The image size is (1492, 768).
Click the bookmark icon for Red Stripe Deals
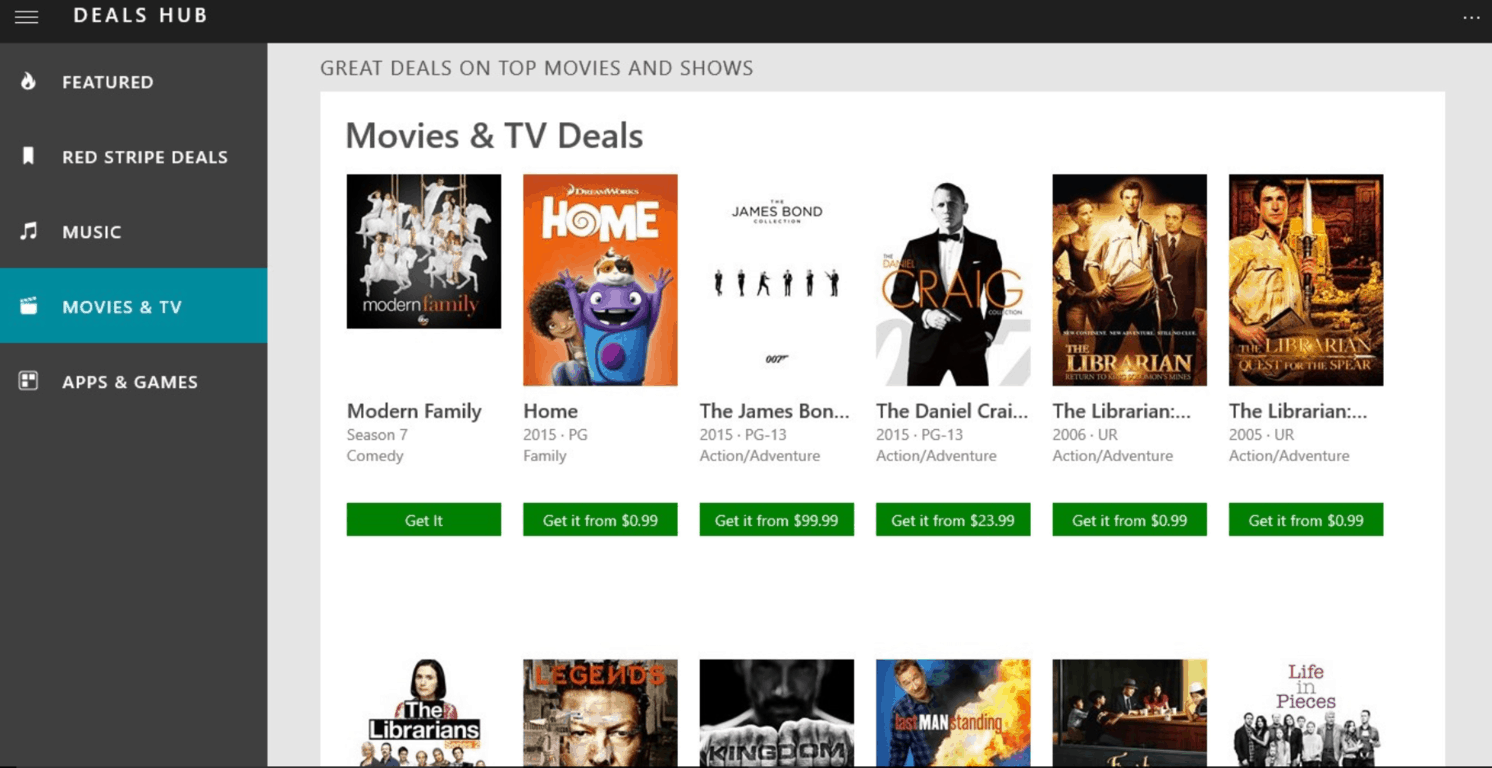pyautogui.click(x=29, y=156)
